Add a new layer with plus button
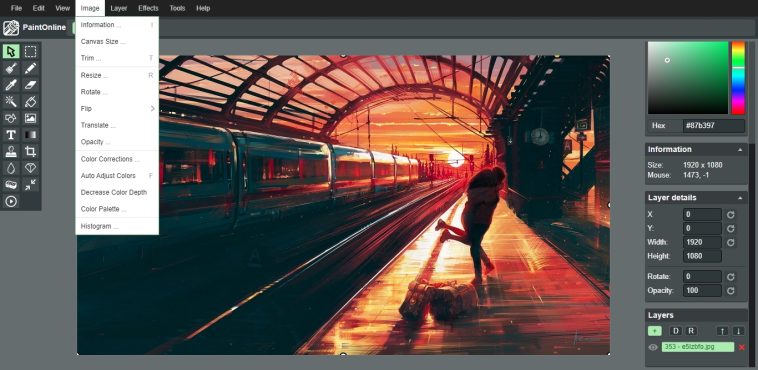The width and height of the screenshot is (758, 370). (x=655, y=331)
